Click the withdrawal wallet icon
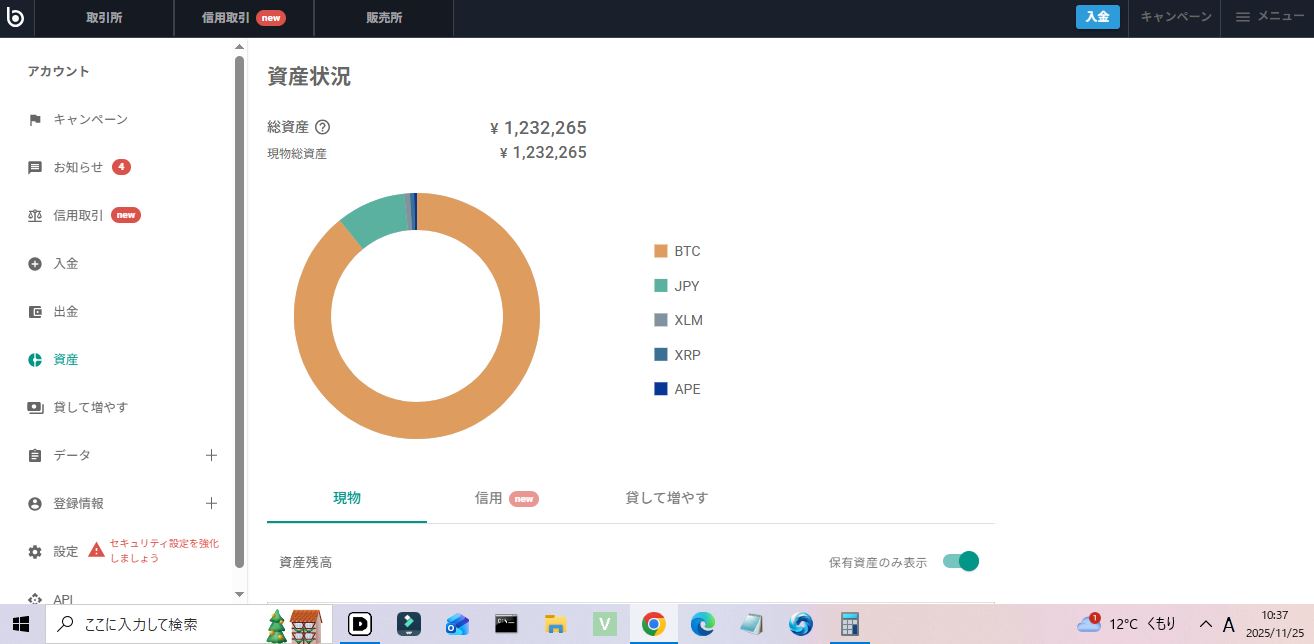This screenshot has height=644, width=1314. pyautogui.click(x=35, y=312)
